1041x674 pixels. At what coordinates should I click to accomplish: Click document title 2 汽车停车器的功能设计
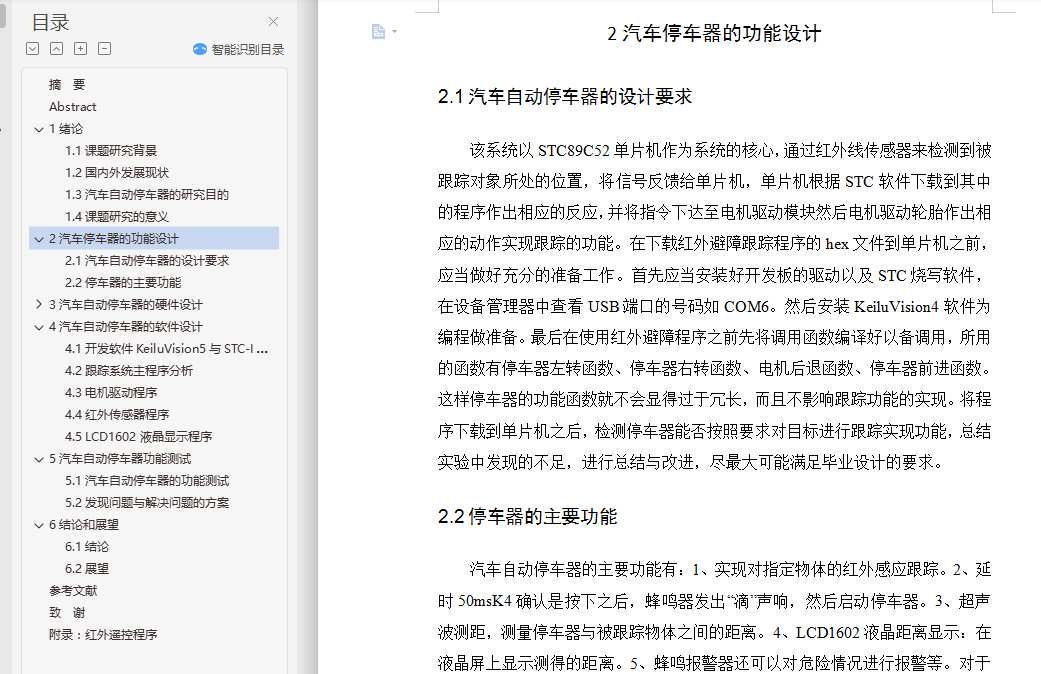coord(714,33)
